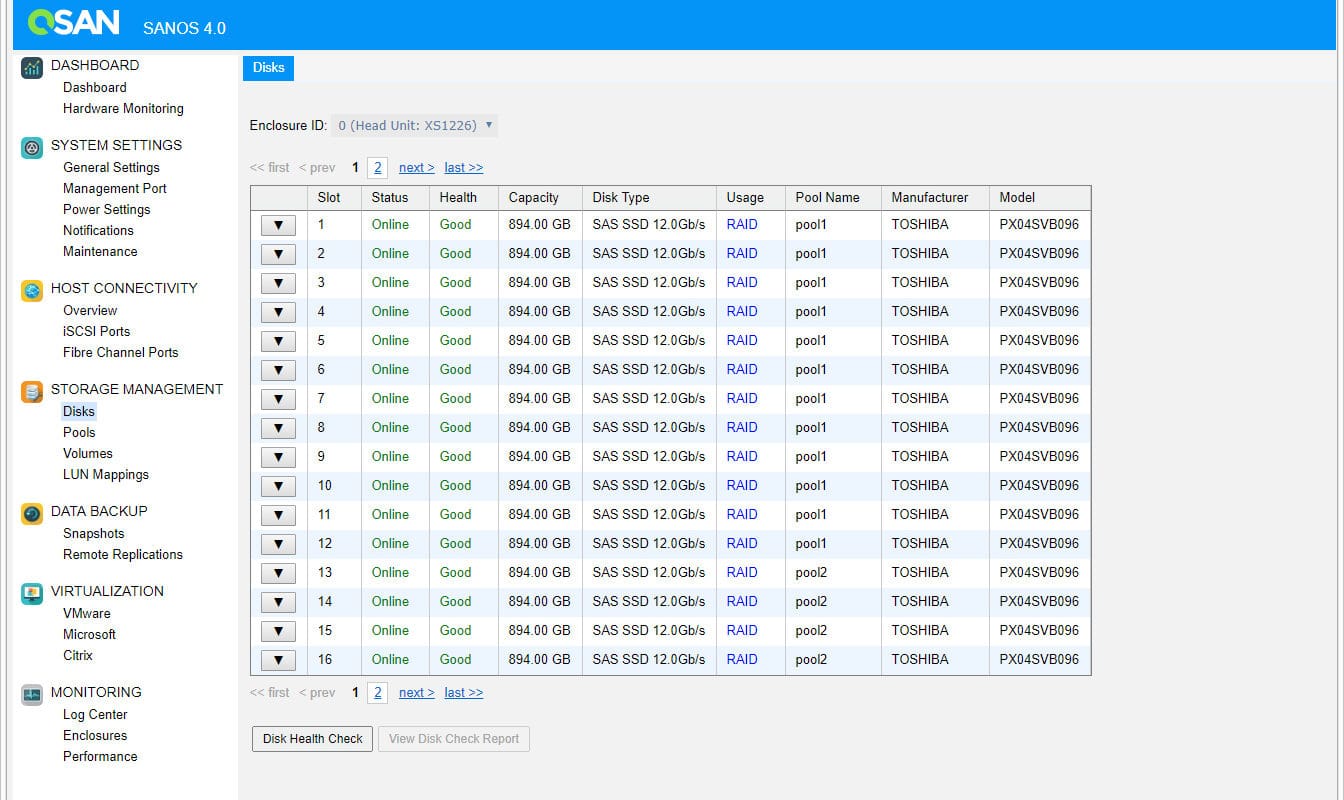Image resolution: width=1344 pixels, height=800 pixels.
Task: Click the Virtualization section icon
Action: click(32, 594)
